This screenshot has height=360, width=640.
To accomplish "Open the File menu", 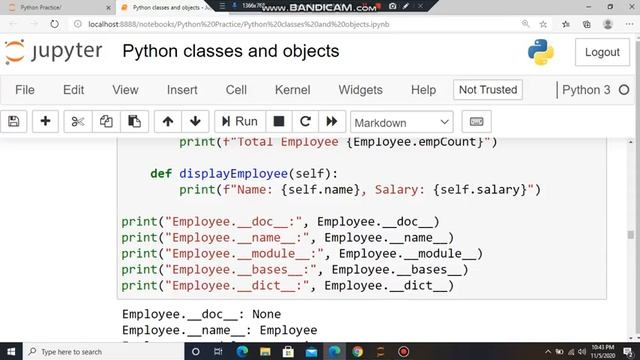I will pos(24,90).
